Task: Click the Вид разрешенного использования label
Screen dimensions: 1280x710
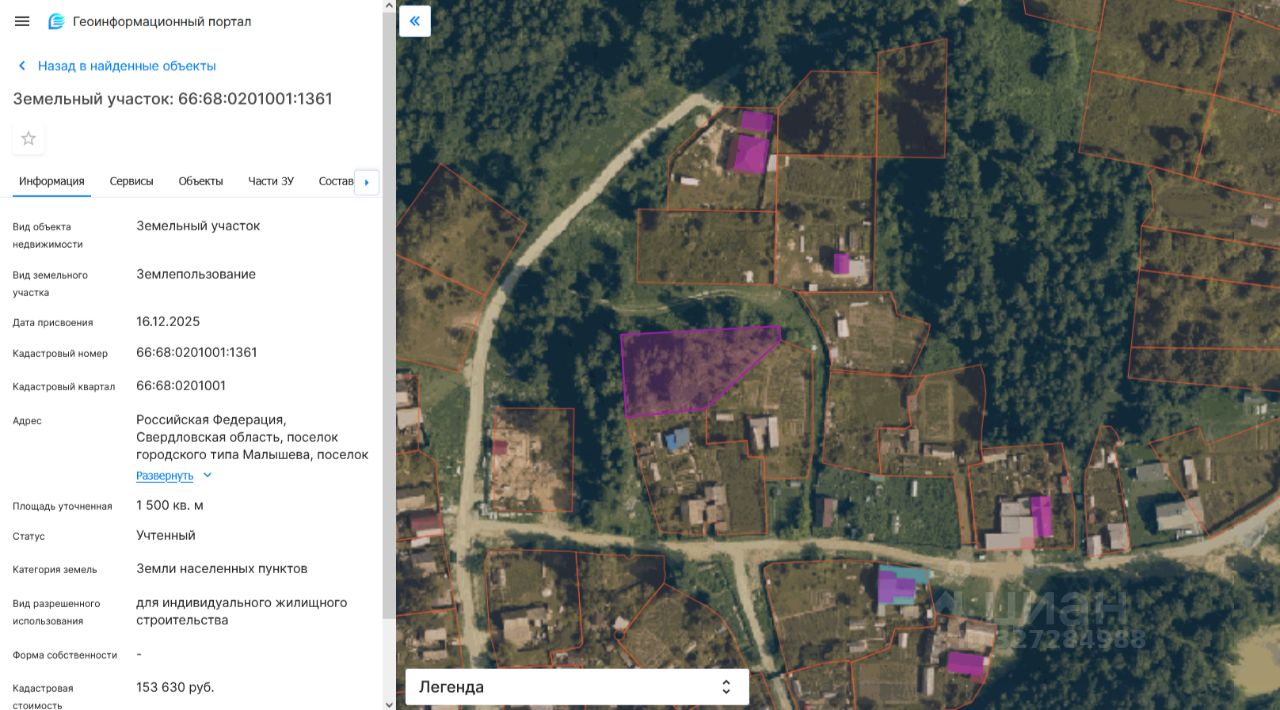Action: 57,612
